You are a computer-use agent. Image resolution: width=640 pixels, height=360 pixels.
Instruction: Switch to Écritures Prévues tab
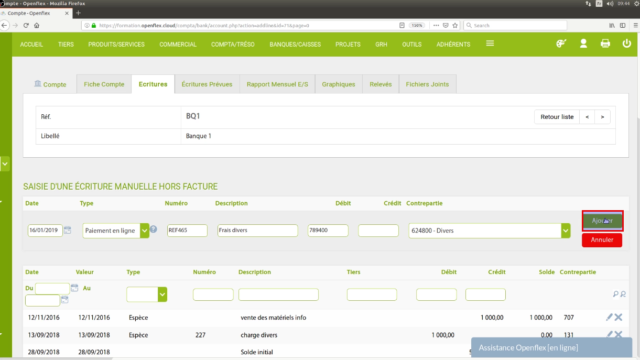point(207,84)
